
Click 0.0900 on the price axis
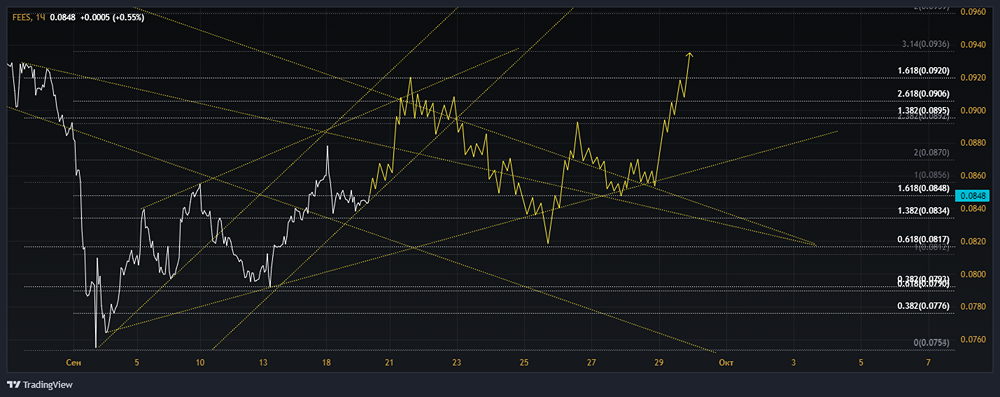click(x=973, y=110)
